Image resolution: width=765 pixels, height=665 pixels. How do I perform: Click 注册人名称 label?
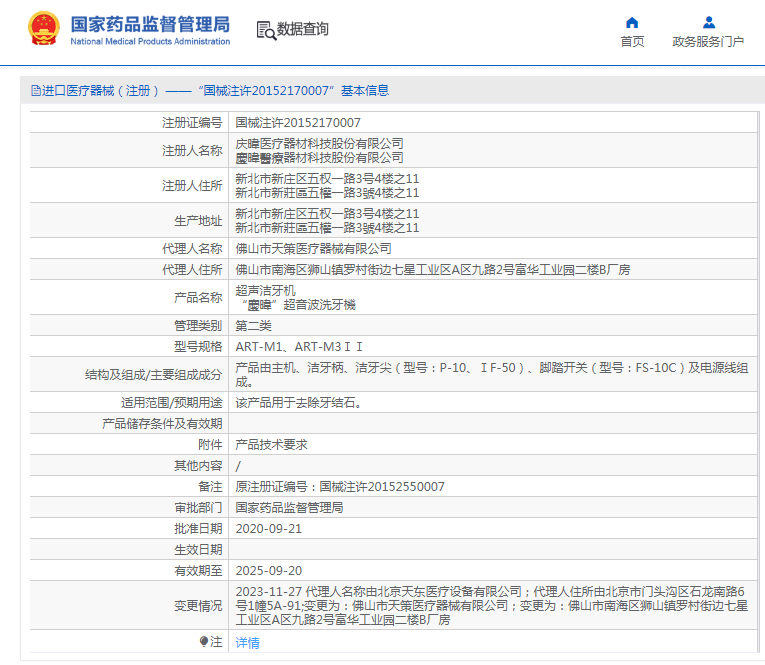pyautogui.click(x=192, y=150)
